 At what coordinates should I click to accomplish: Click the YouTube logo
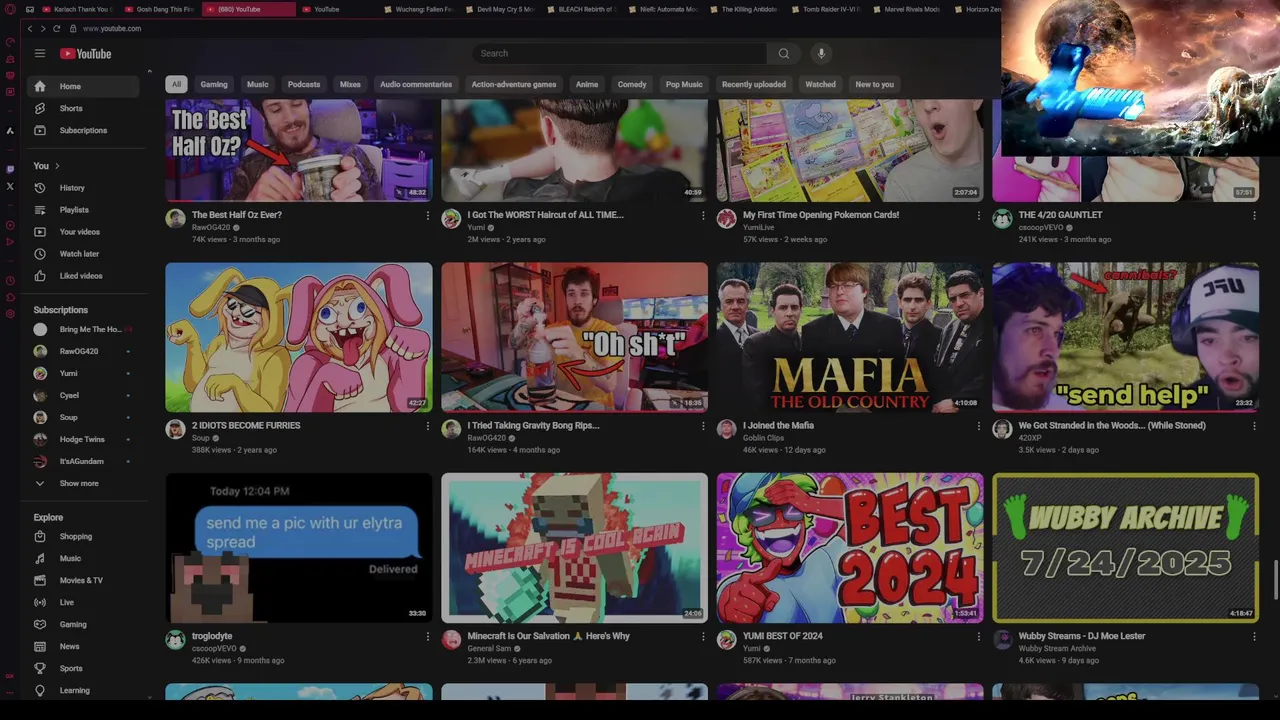85,54
